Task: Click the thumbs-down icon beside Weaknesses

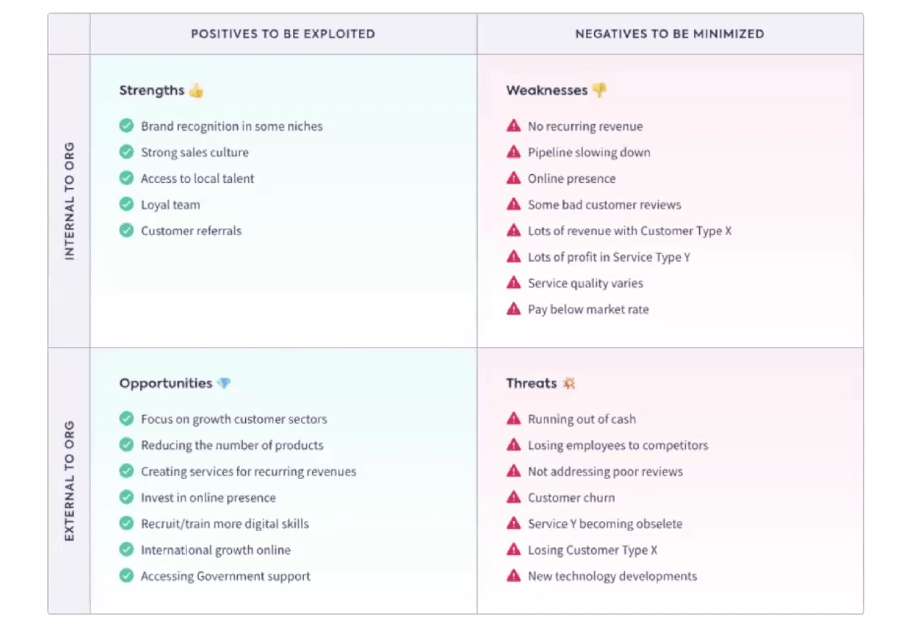Action: (599, 91)
